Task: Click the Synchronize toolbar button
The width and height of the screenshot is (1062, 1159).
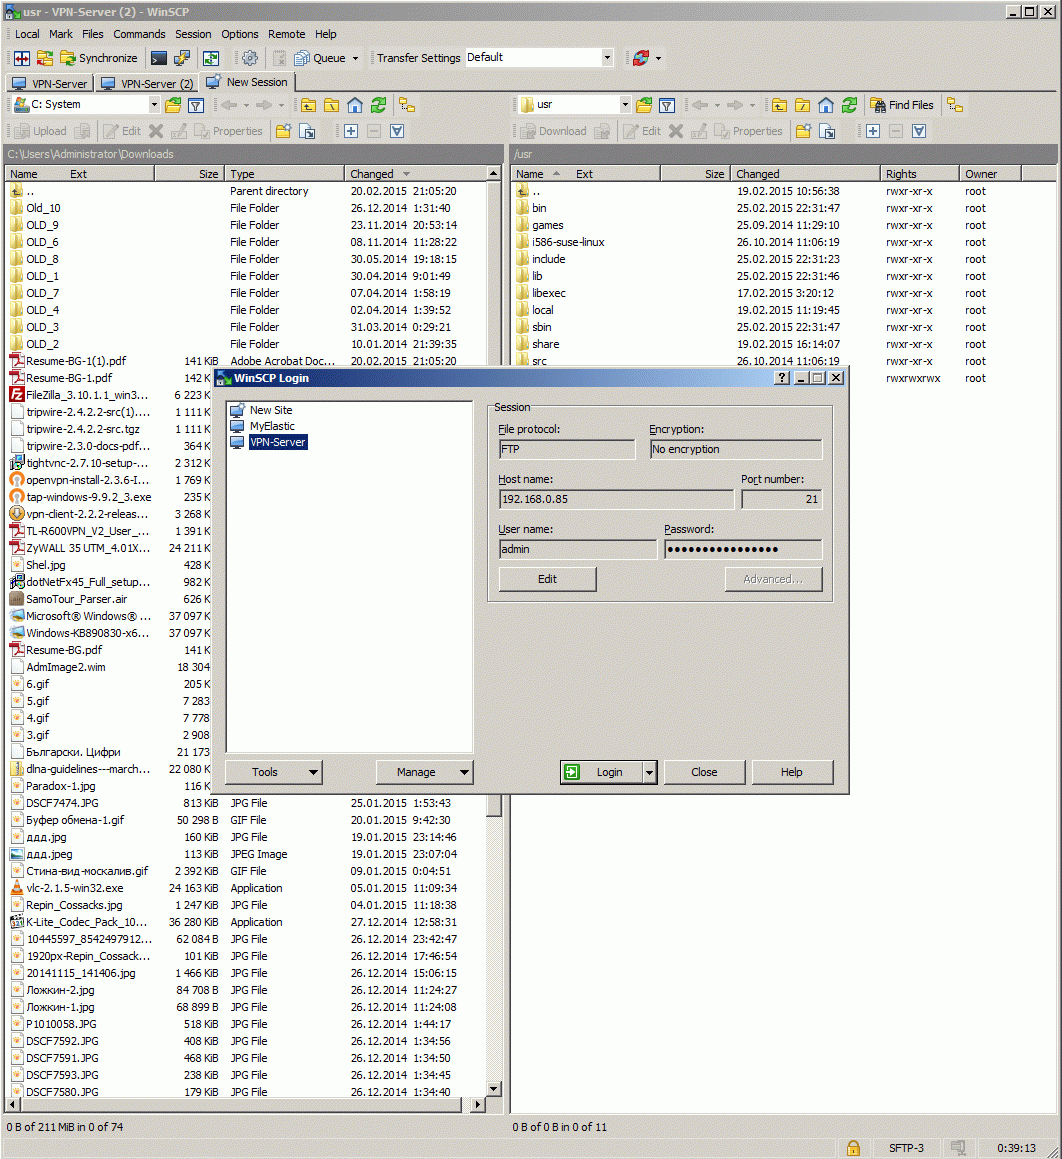Action: pyautogui.click(x=100, y=58)
